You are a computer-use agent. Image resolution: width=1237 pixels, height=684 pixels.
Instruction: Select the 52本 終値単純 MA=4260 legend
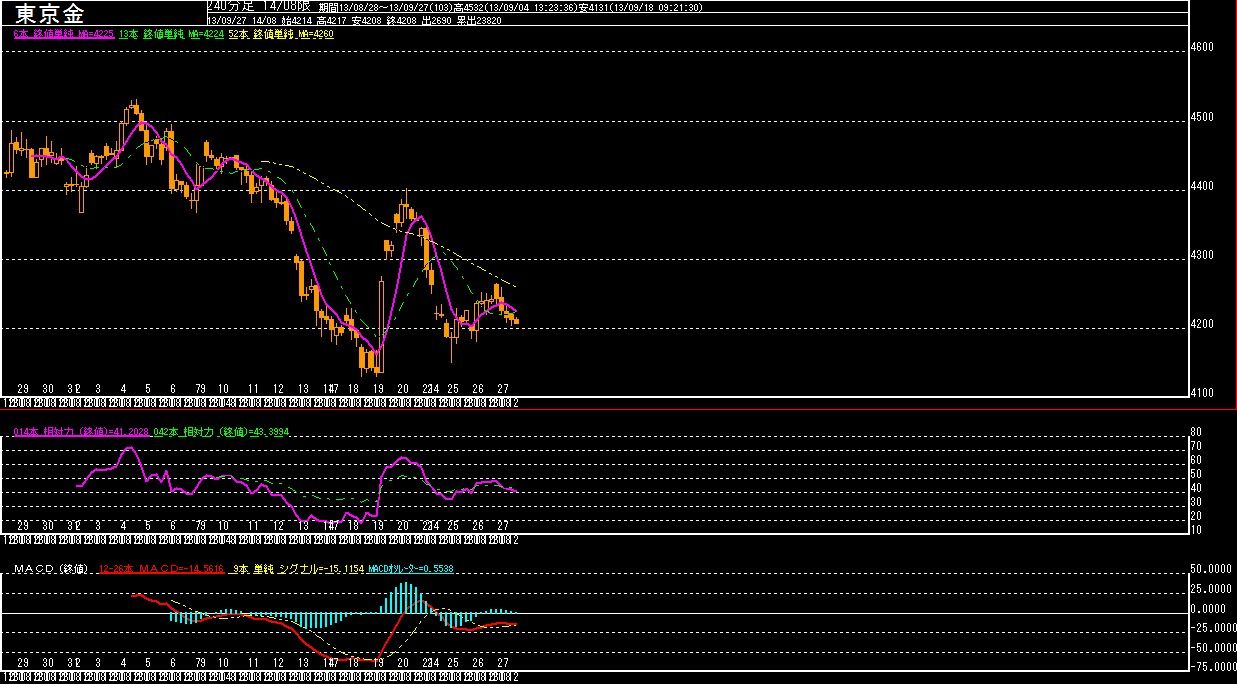[281, 34]
